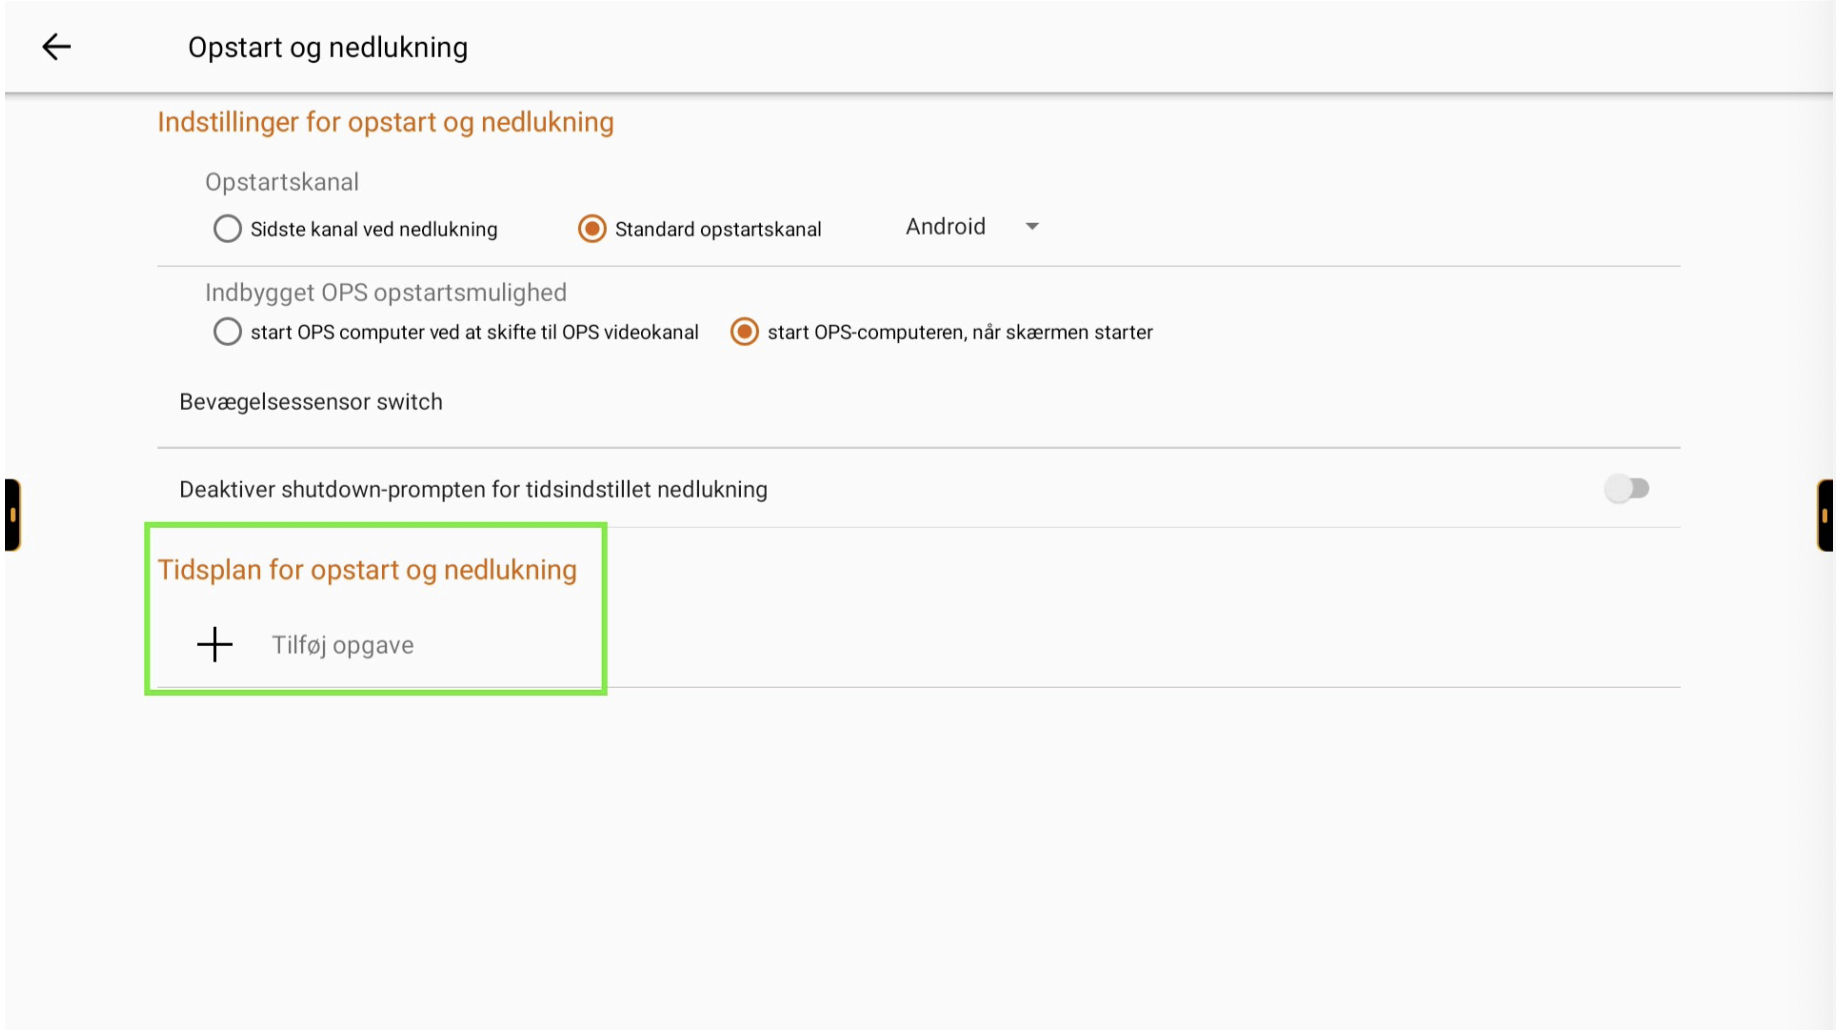Click the Standard opstartskanal label text
Image resolution: width=1836 pixels, height=1030 pixels.
click(x=718, y=229)
